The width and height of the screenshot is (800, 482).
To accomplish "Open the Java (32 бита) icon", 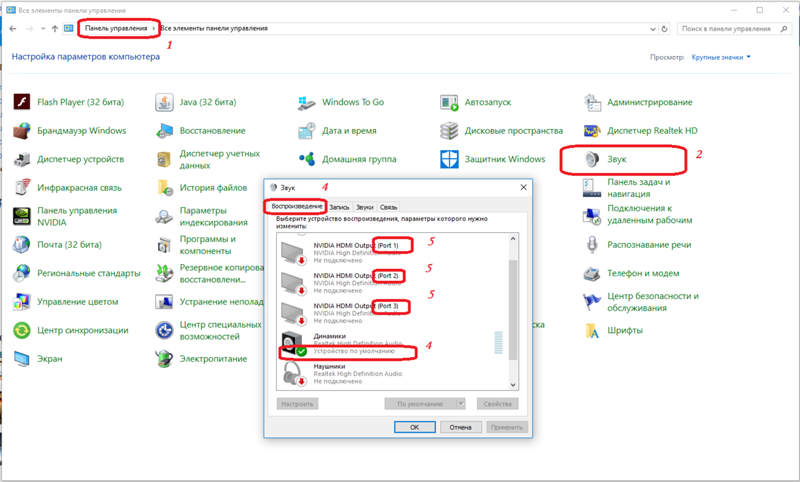I will pyautogui.click(x=164, y=102).
